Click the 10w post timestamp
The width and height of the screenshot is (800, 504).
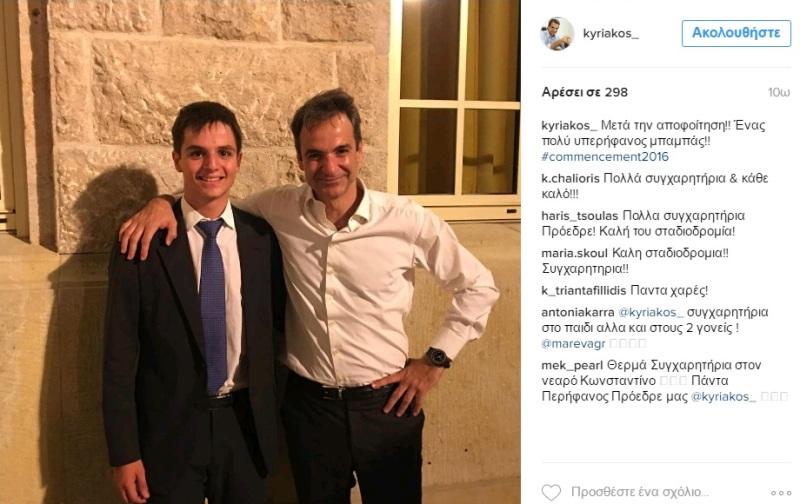(x=779, y=93)
